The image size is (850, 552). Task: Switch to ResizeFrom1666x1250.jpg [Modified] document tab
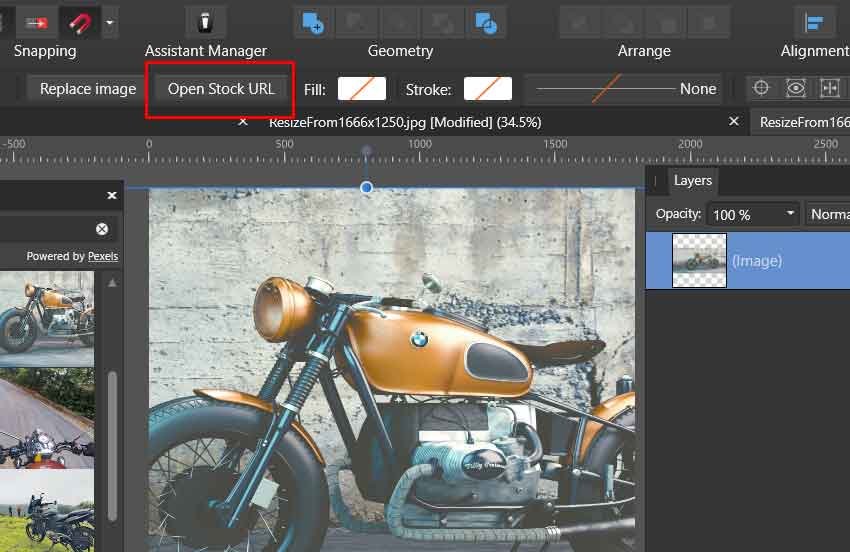[405, 122]
